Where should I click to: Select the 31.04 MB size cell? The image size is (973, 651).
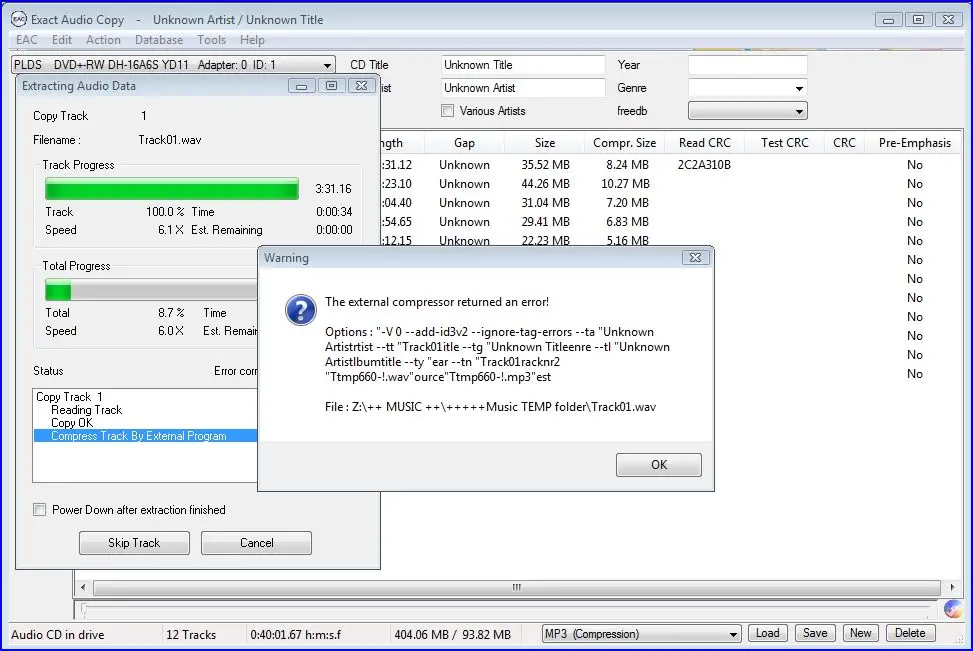[545, 203]
